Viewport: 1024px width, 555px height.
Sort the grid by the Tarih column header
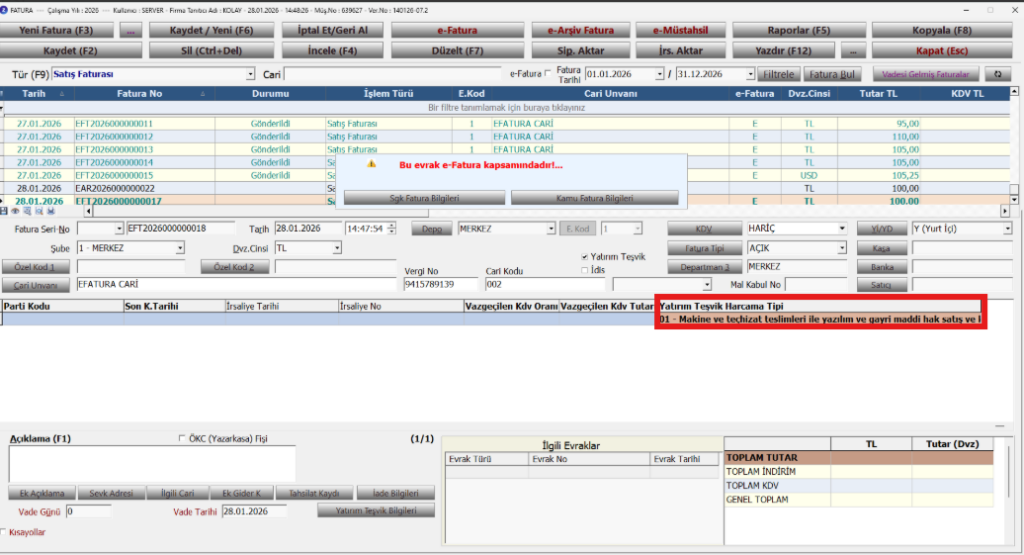pos(34,93)
